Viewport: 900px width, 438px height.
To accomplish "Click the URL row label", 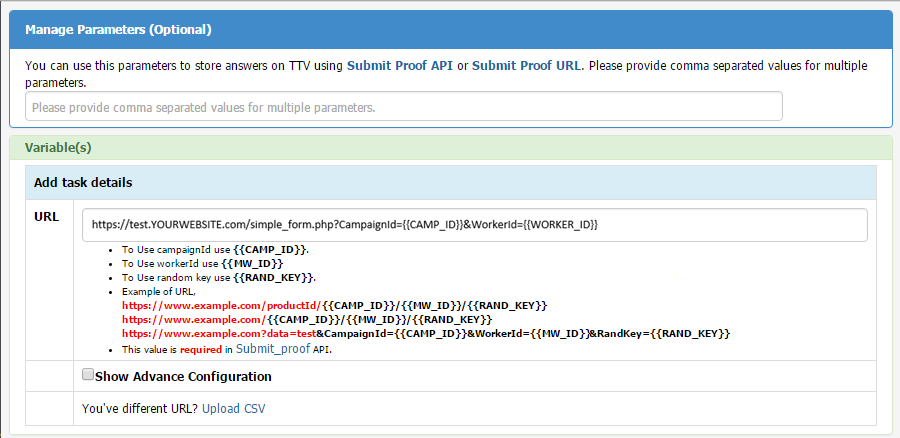I will click(x=47, y=216).
